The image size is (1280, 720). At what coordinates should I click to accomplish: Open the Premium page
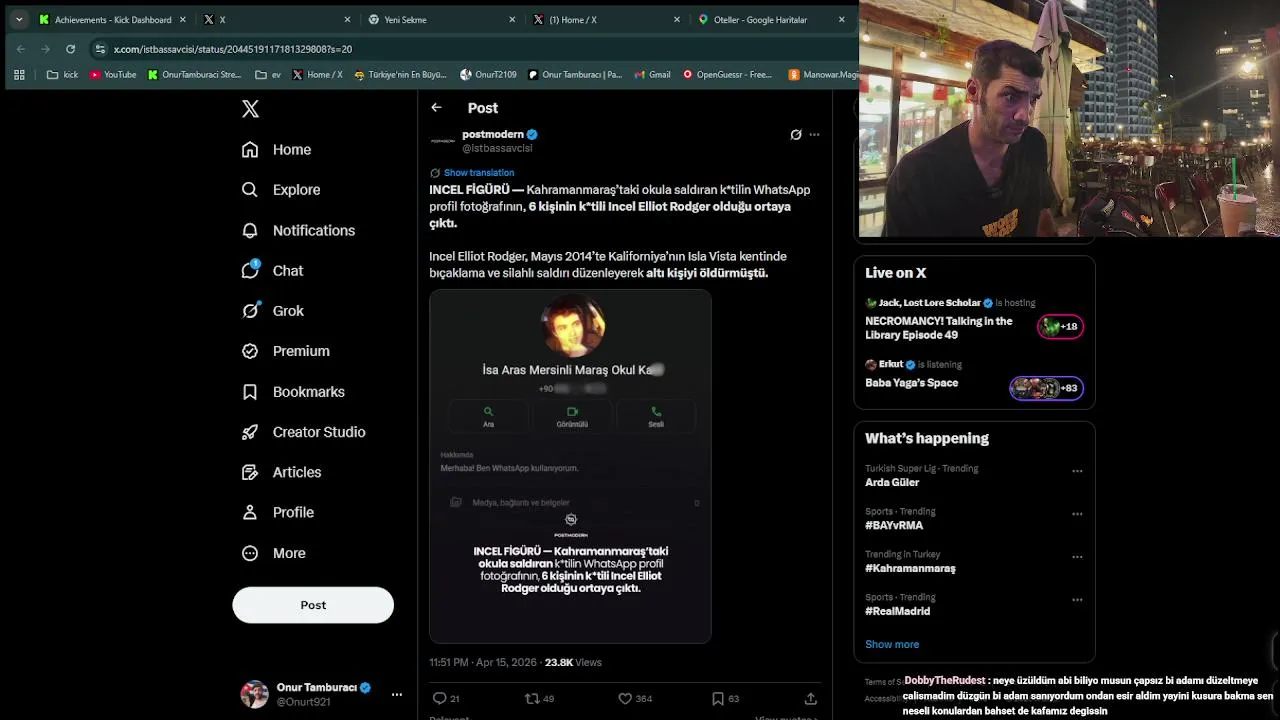286,351
